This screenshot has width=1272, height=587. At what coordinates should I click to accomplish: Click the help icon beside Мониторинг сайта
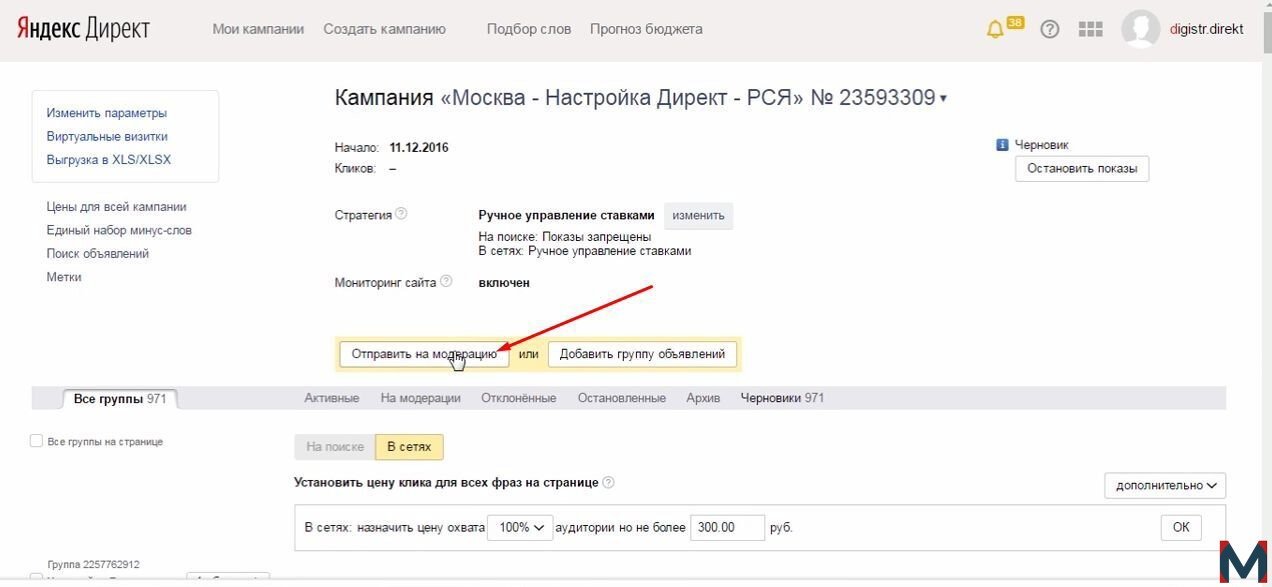point(446,282)
